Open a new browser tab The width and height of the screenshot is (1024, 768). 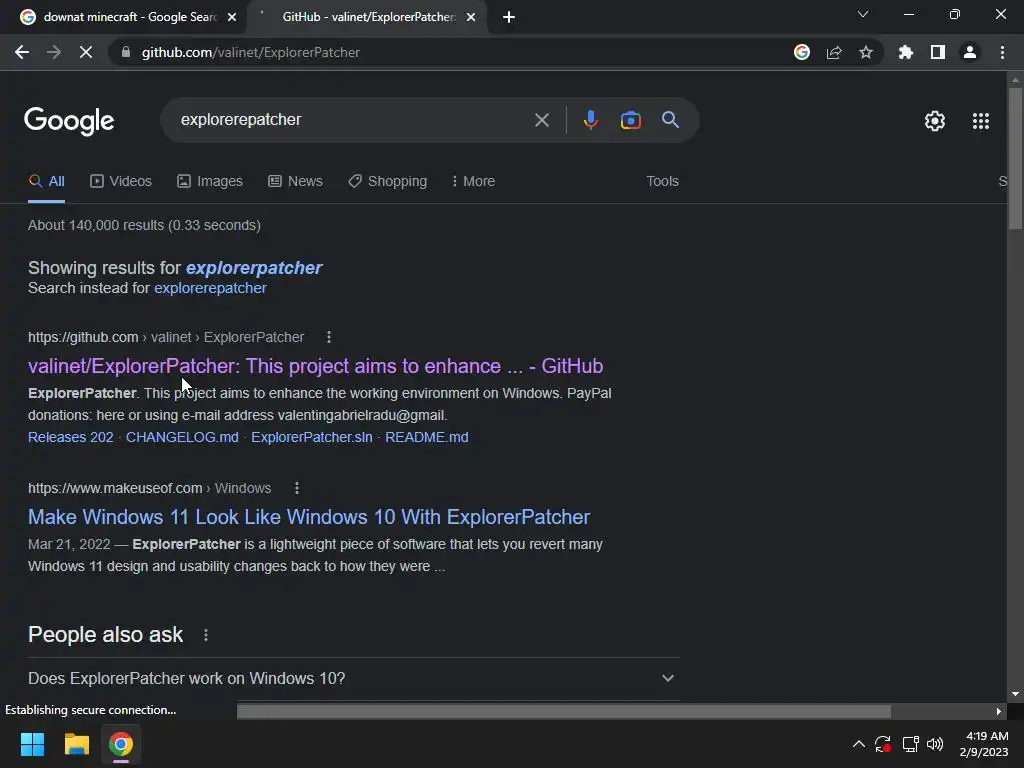pyautogui.click(x=509, y=17)
